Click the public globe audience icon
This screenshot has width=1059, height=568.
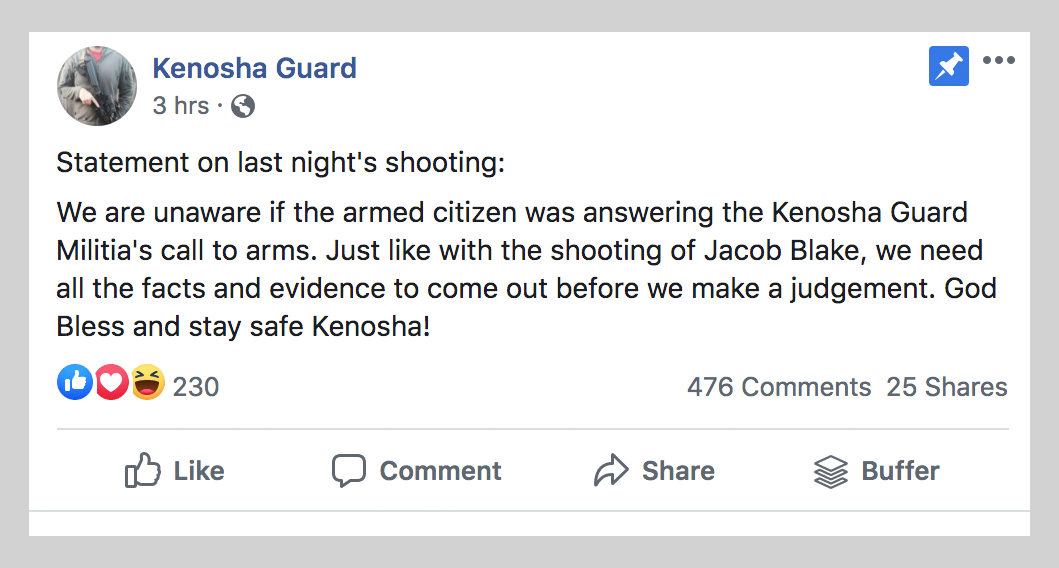243,106
